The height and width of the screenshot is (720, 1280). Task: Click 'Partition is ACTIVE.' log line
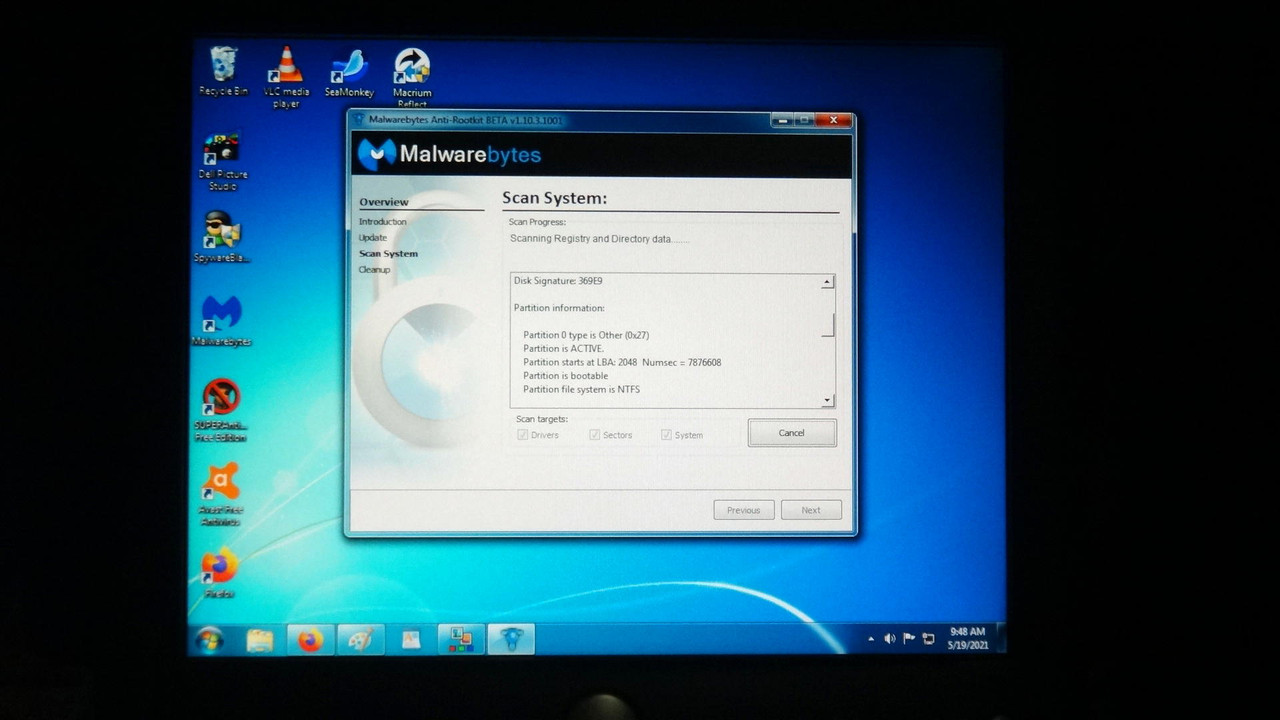point(564,349)
